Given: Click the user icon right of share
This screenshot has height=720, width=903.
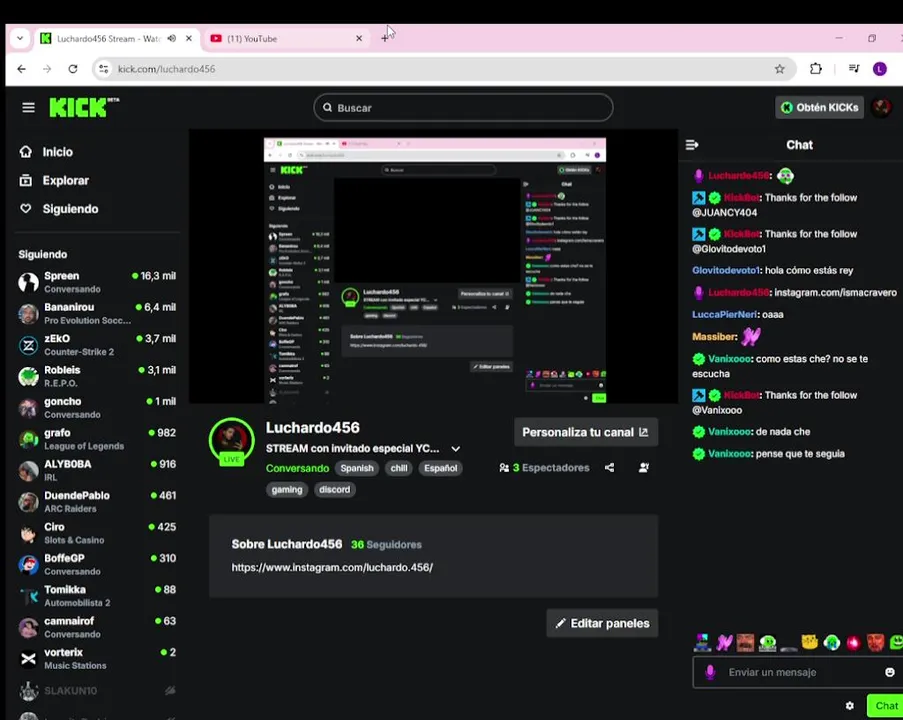Looking at the screenshot, I should (x=644, y=468).
